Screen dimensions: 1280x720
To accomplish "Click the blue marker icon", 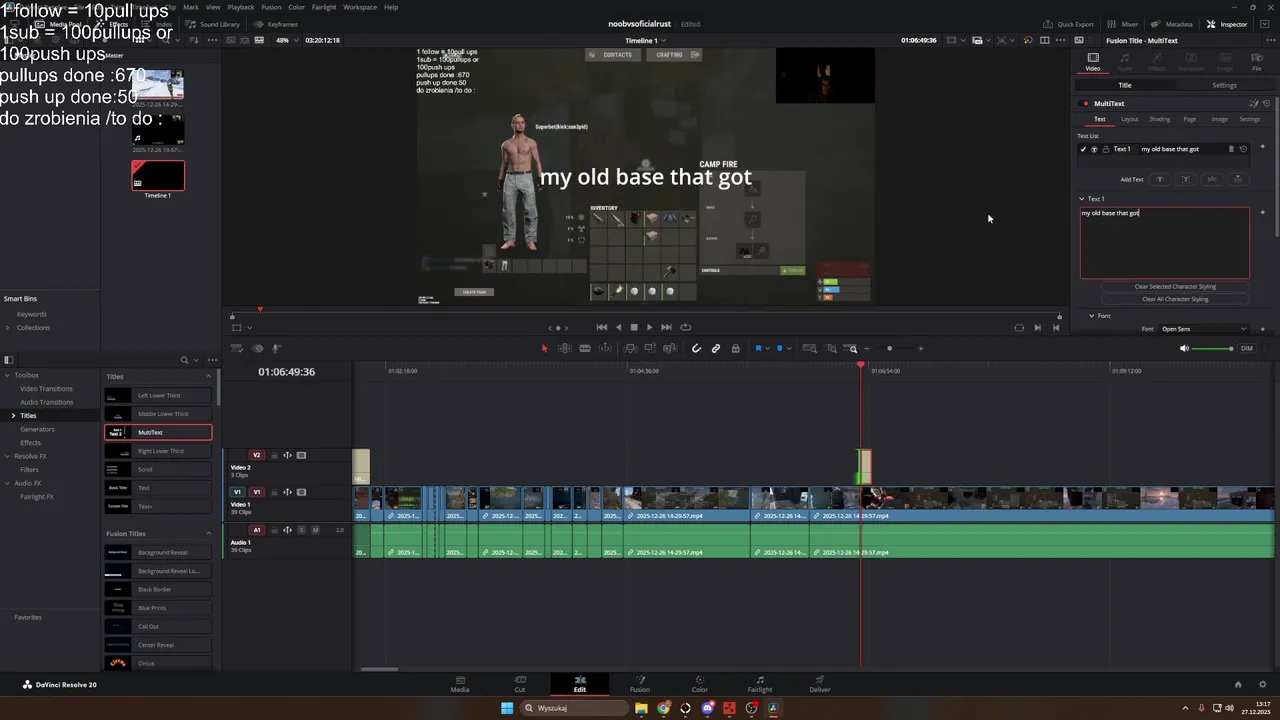I will tap(780, 348).
